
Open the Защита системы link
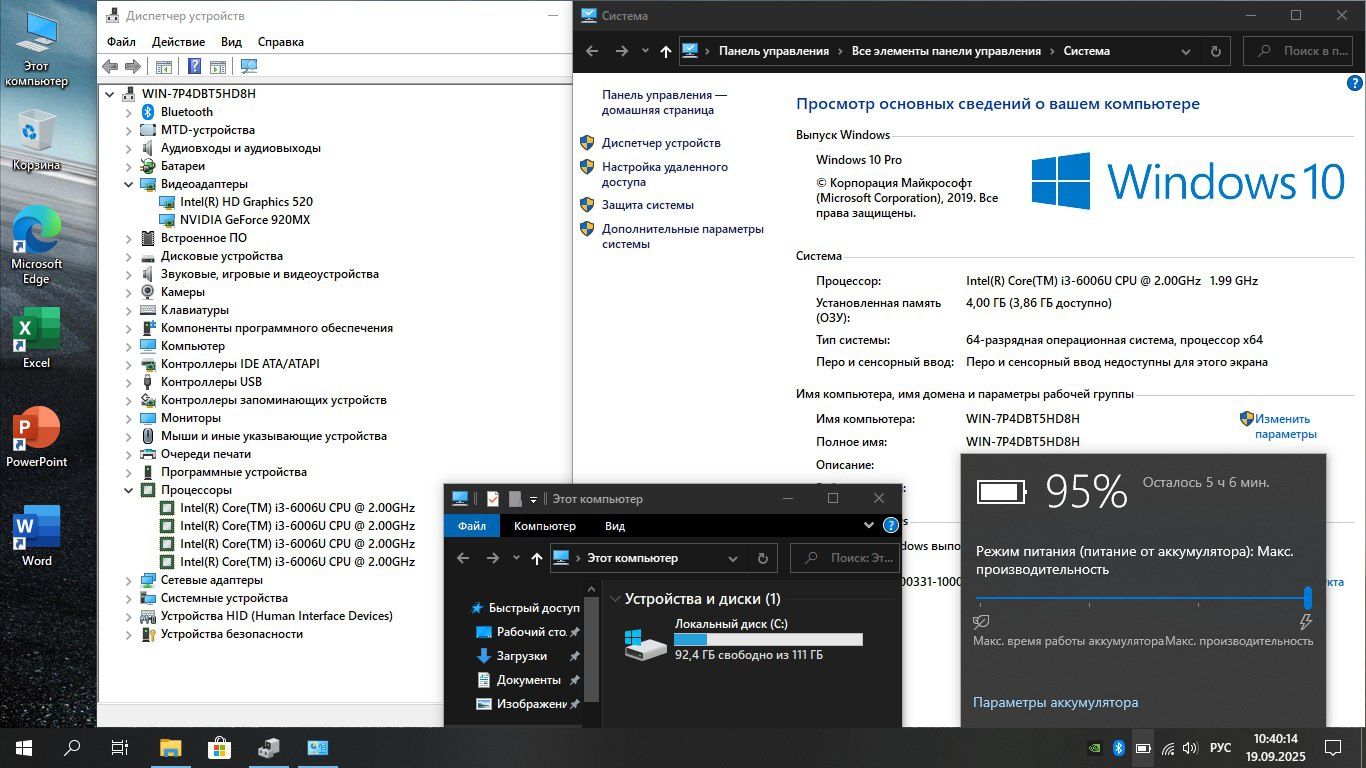coord(648,205)
